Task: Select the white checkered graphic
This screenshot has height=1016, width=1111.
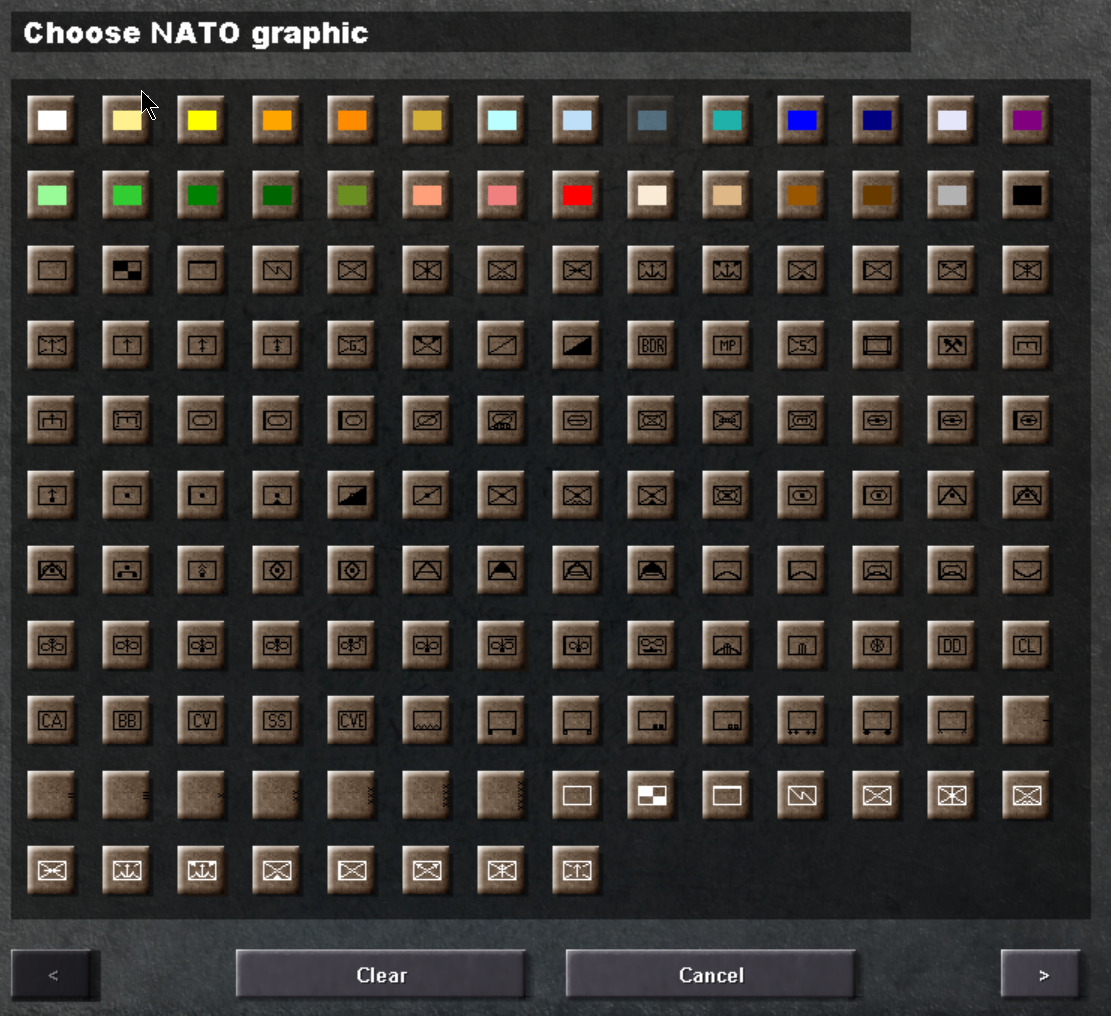Action: pos(652,796)
